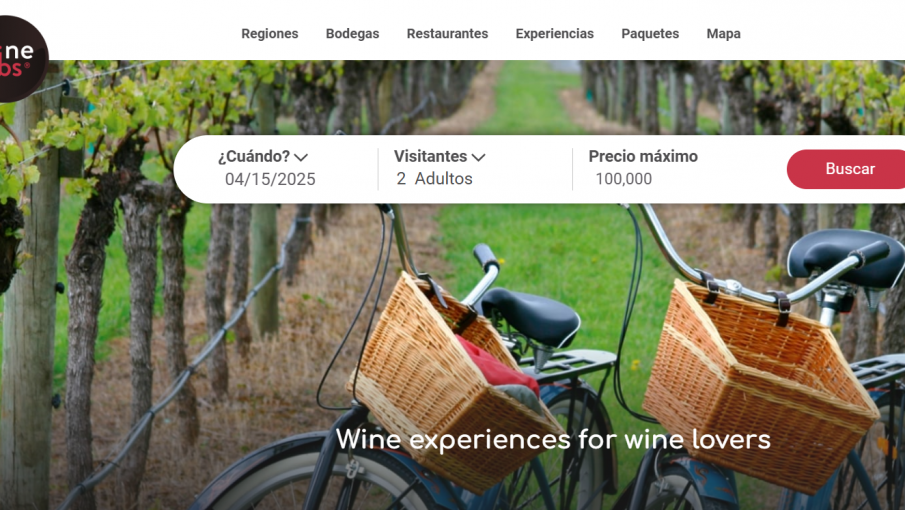Open the Mapa link
This screenshot has width=905, height=510.
723,33
